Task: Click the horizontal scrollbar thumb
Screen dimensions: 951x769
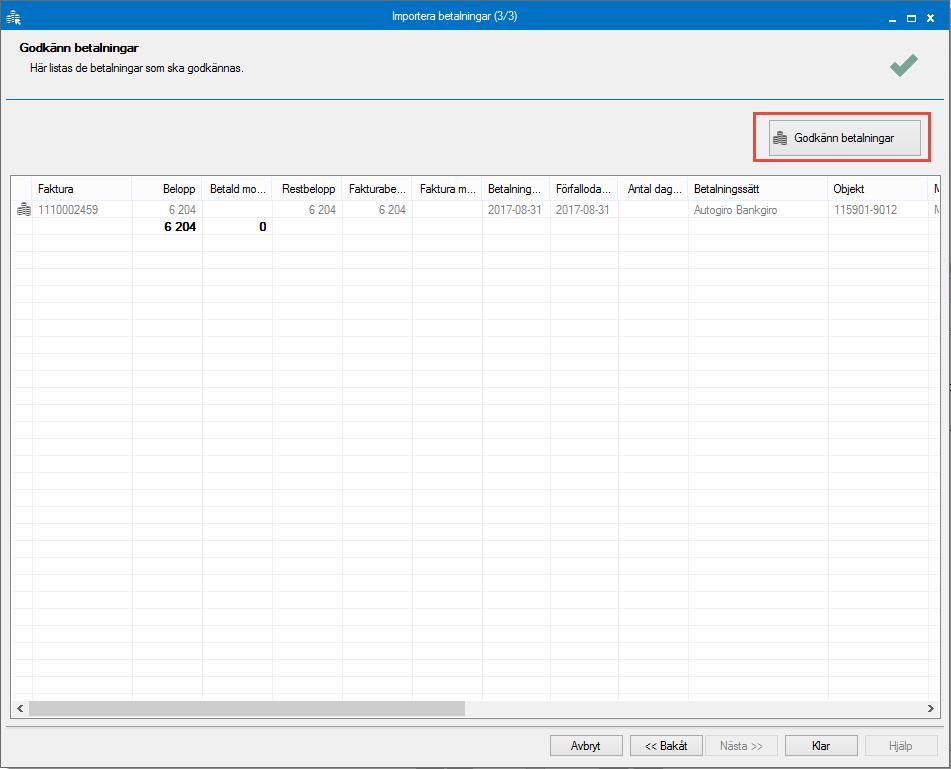Action: [x=247, y=708]
